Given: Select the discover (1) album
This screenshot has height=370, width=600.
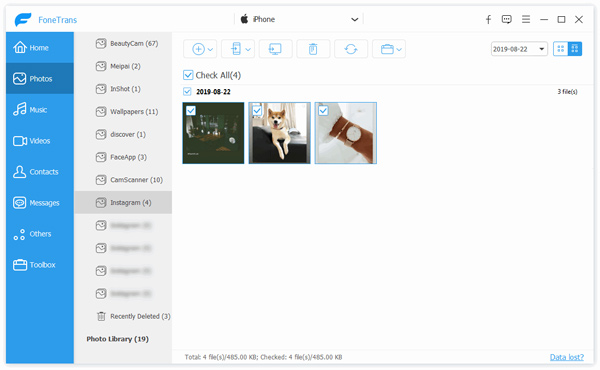Looking at the screenshot, I should 124,134.
